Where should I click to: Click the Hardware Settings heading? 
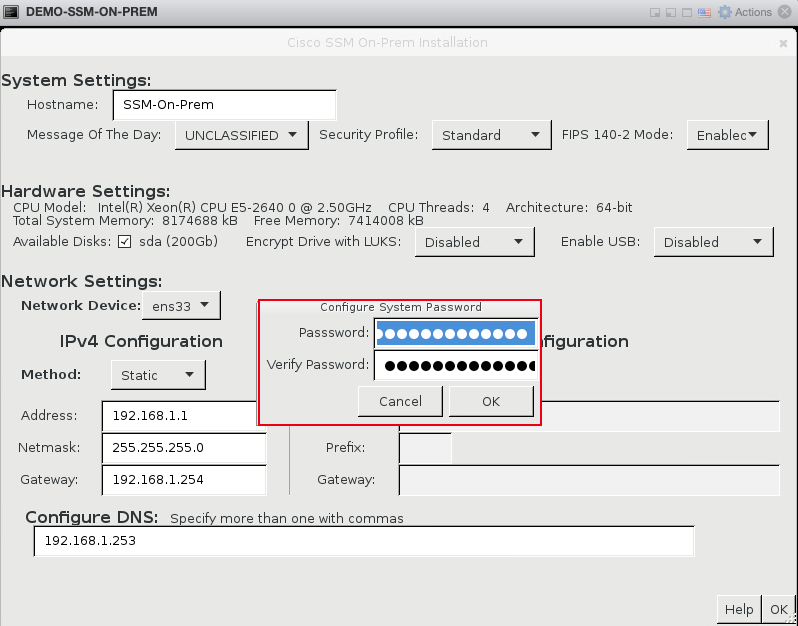tap(86, 191)
